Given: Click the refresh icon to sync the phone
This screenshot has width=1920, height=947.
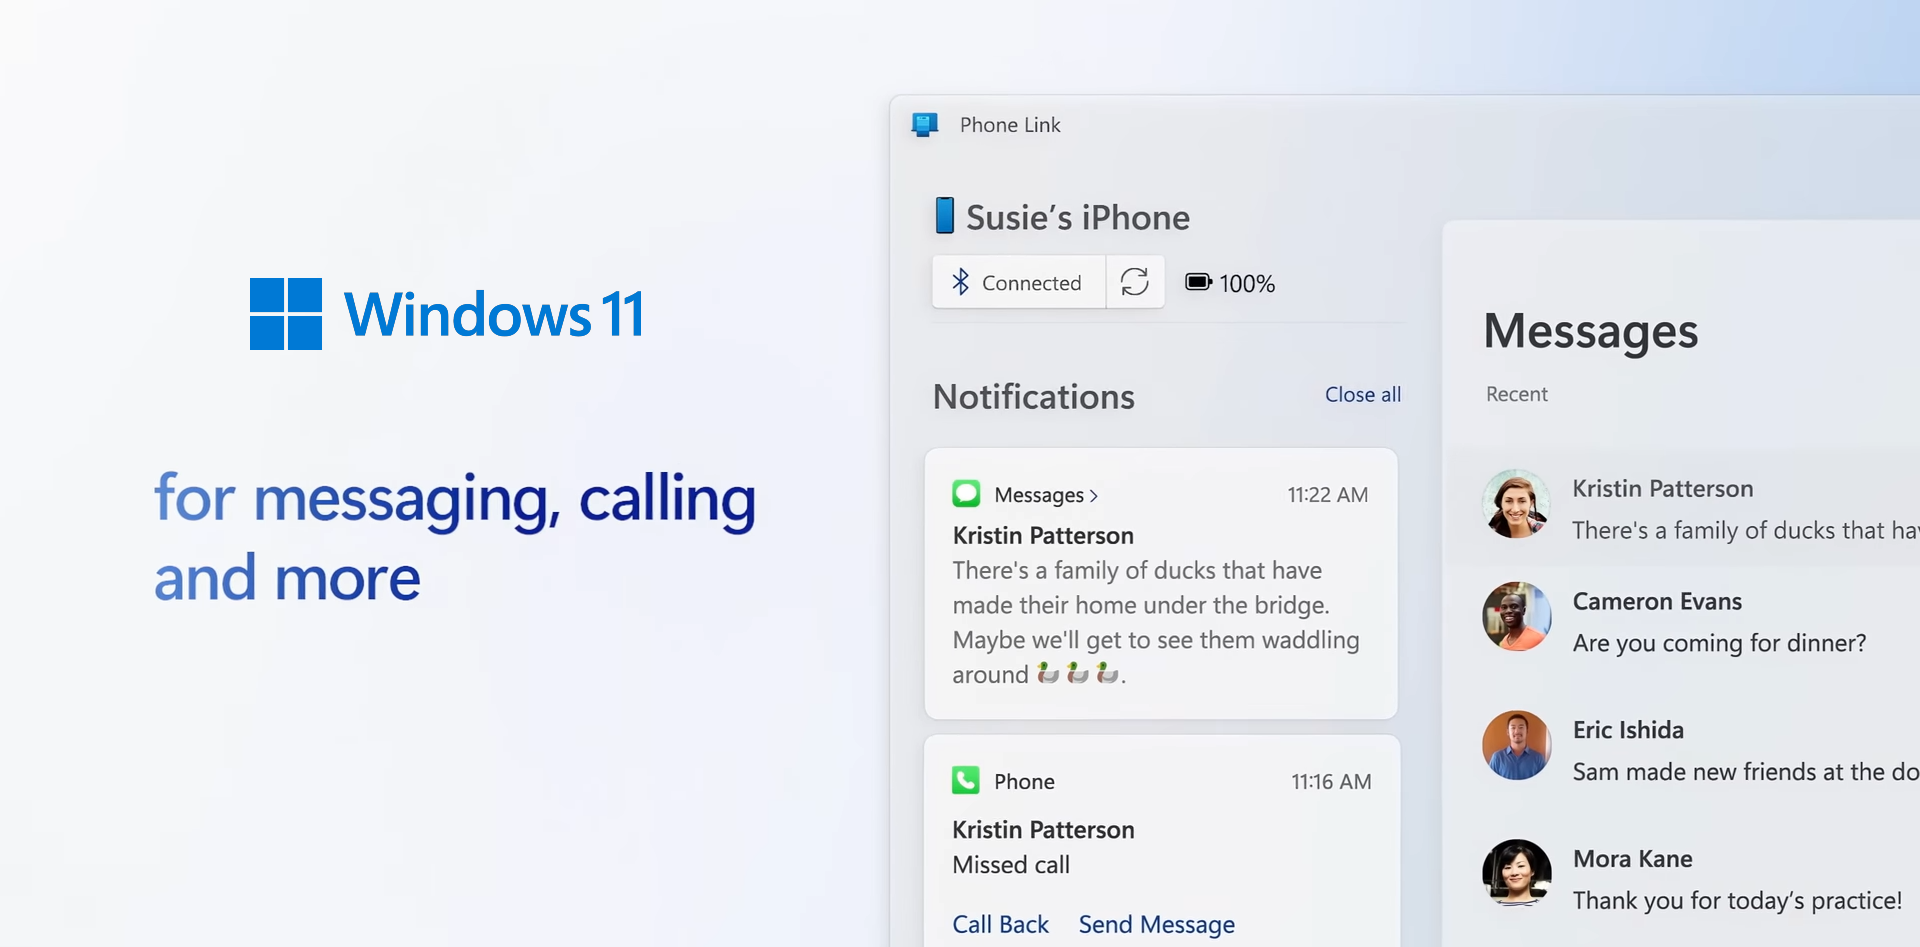Looking at the screenshot, I should click(1135, 282).
